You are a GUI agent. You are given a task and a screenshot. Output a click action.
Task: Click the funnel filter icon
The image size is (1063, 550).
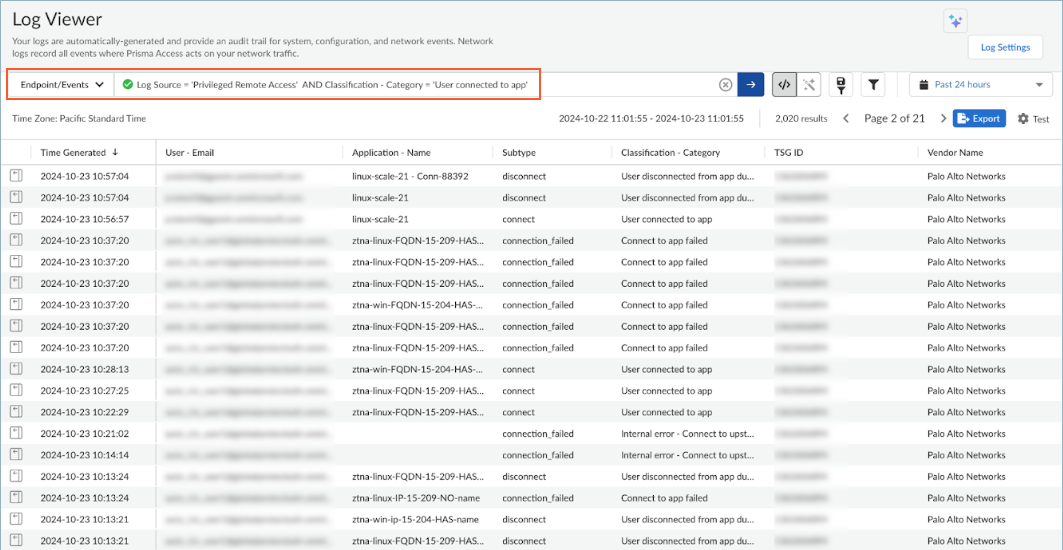[x=873, y=85]
